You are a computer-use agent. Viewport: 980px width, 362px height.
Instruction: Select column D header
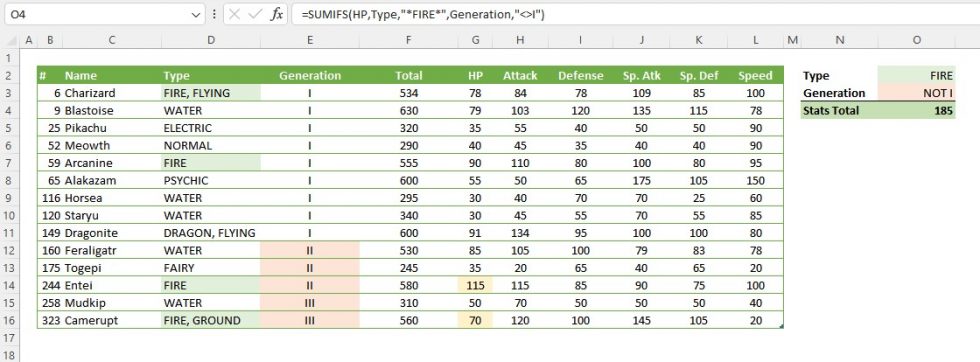(x=211, y=40)
